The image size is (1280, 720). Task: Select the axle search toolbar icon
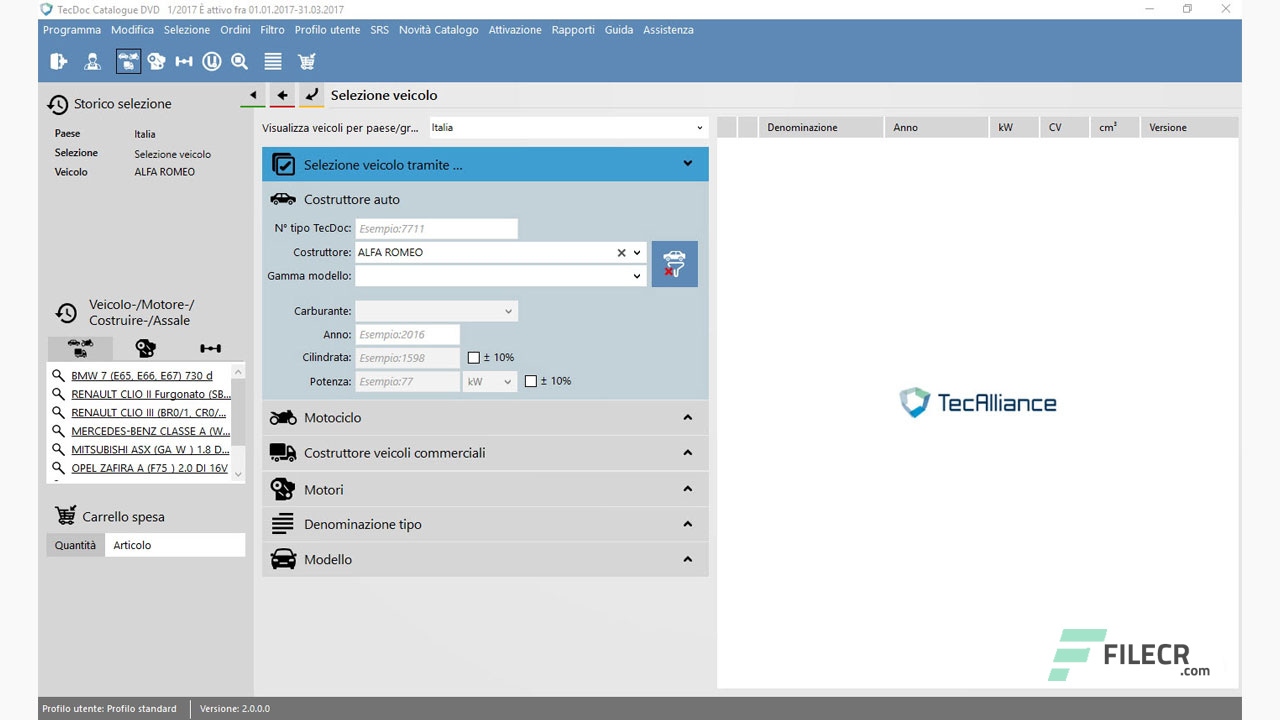coord(184,62)
